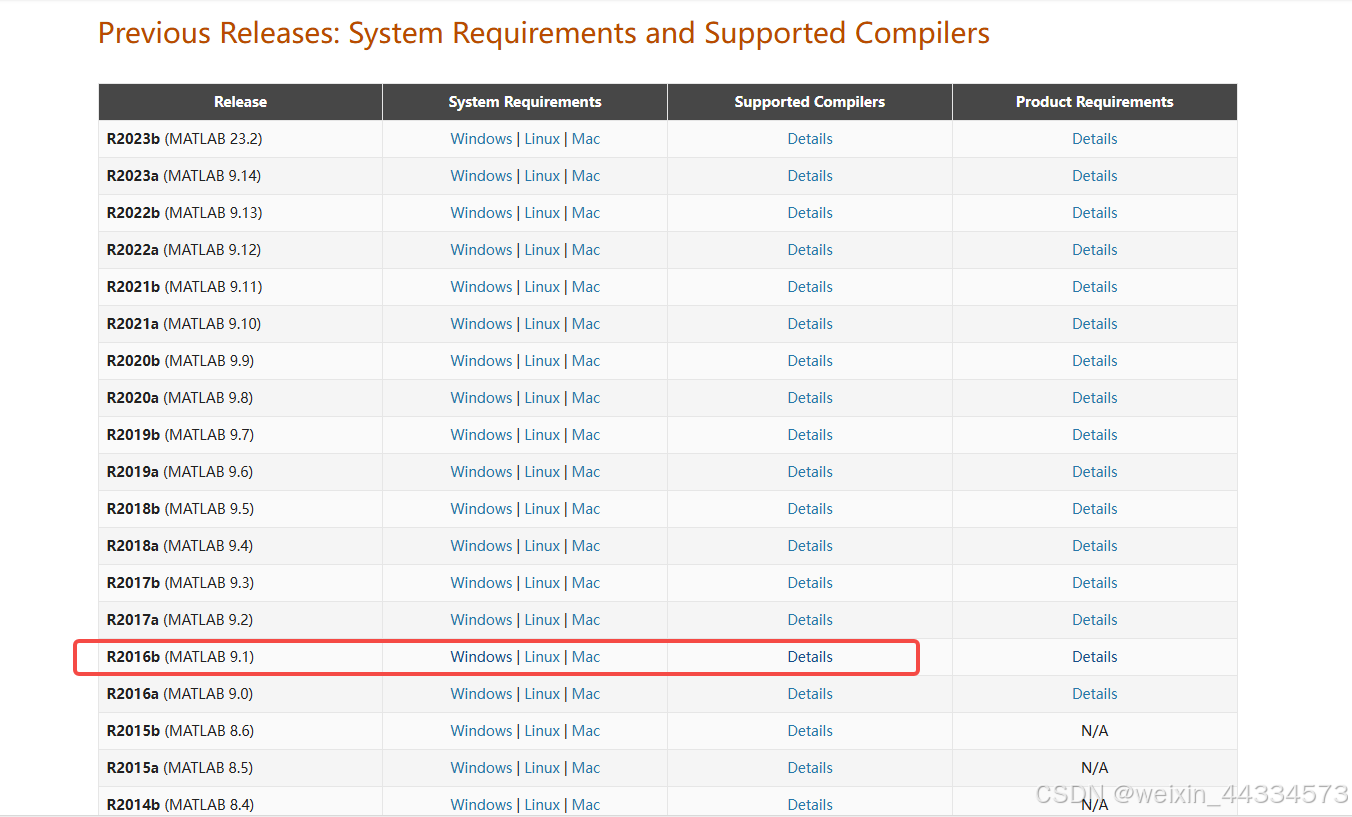Select N/A product requirements for R2015b
Viewport: 1352px width, 817px height.
1095,731
